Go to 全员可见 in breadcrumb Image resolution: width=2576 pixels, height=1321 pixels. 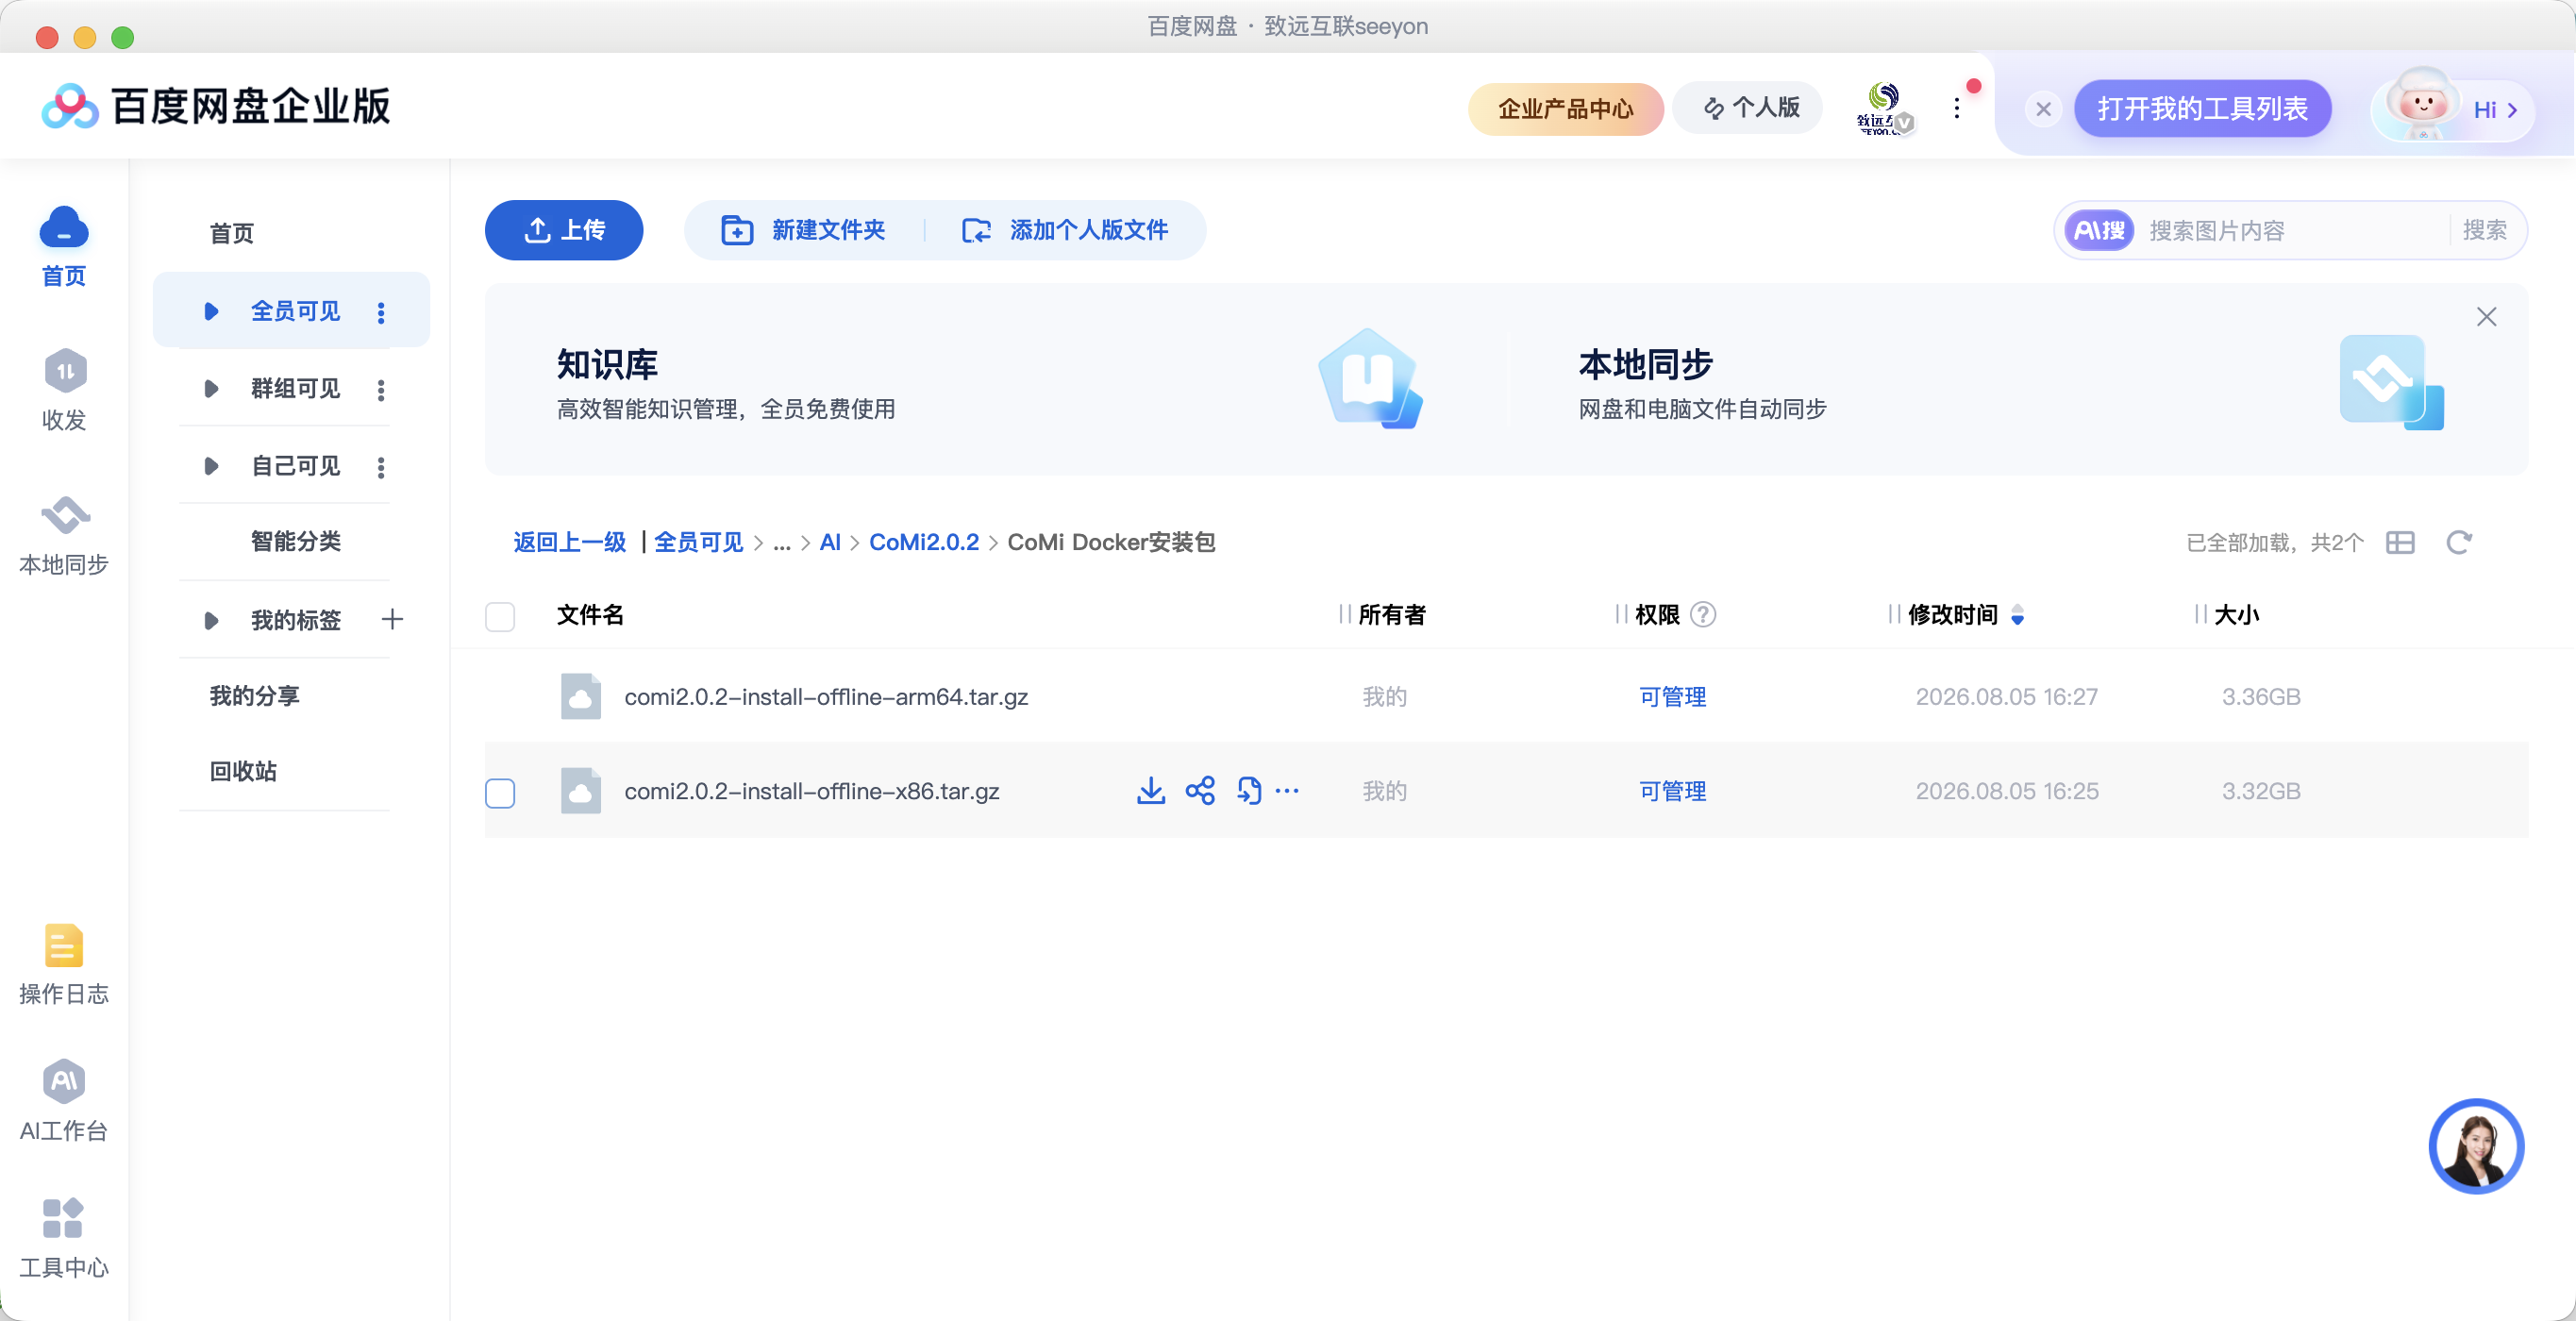(699, 542)
